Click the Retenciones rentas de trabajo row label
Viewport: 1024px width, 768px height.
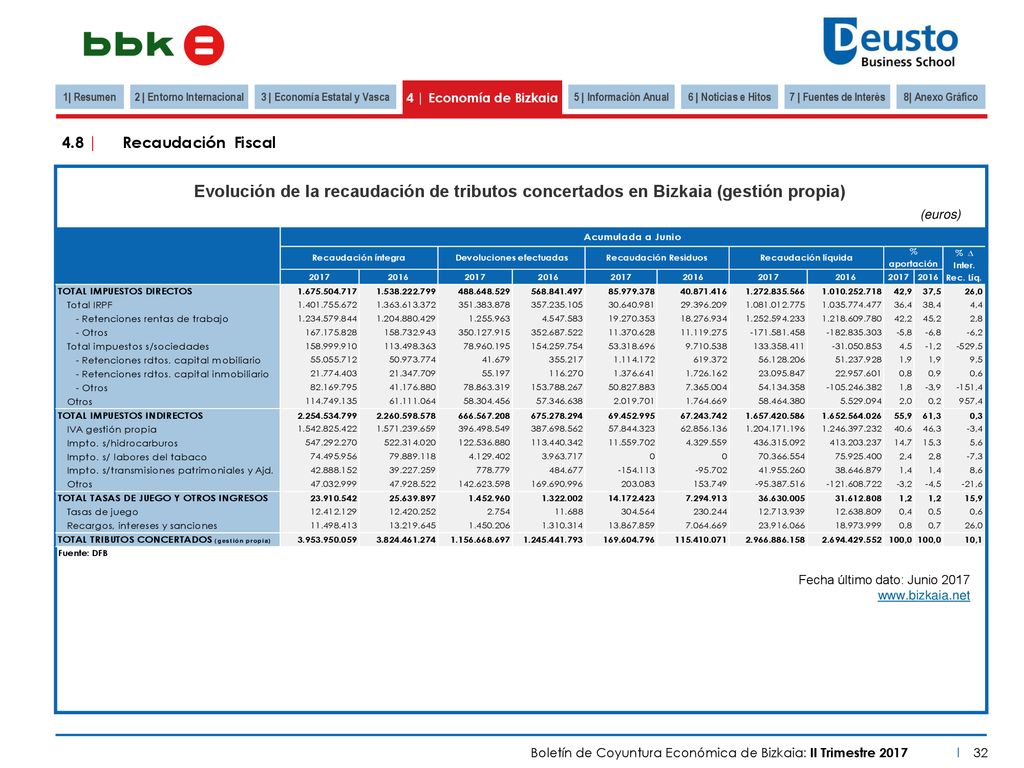pos(152,319)
